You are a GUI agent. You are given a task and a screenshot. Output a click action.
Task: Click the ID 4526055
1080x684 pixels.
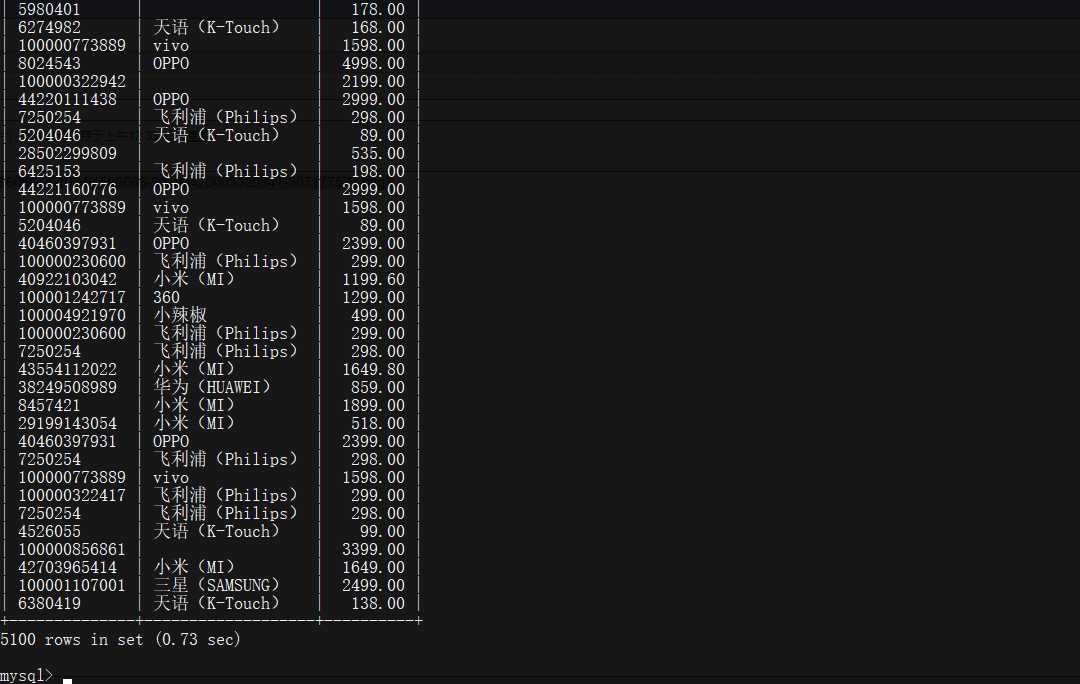tap(49, 532)
